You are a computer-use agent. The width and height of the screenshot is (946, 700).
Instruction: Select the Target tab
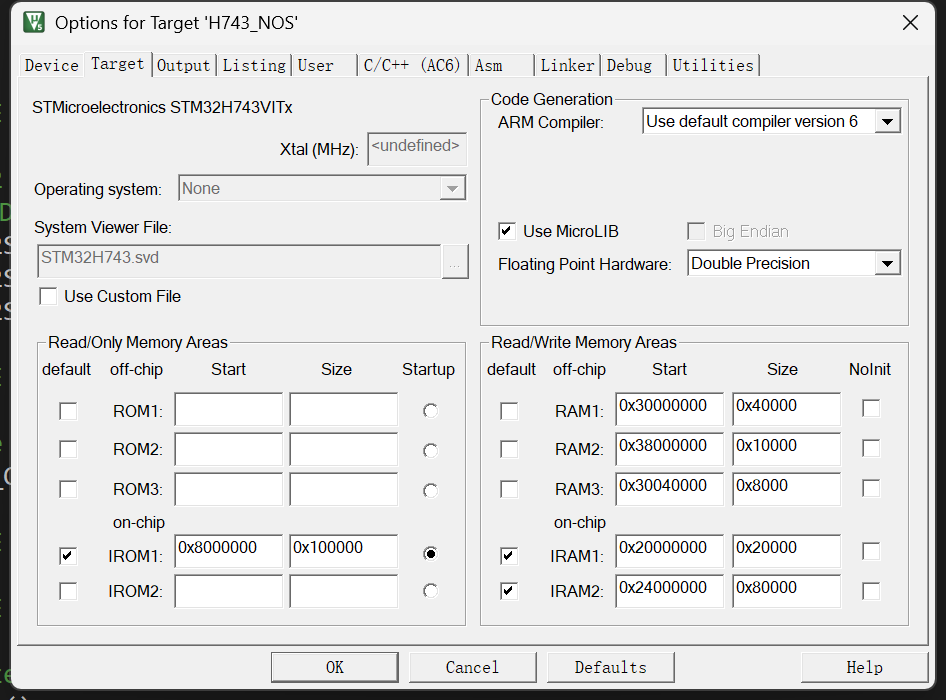click(x=118, y=63)
